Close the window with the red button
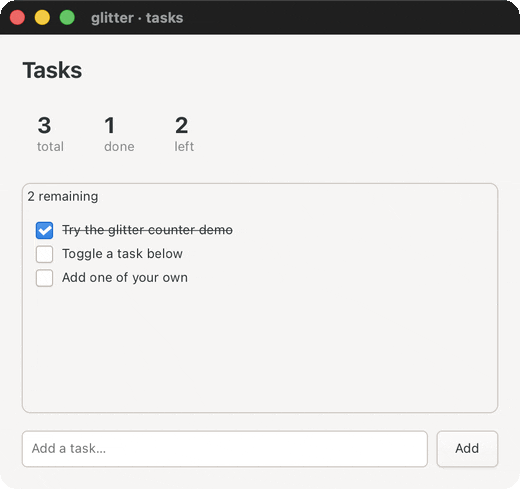Image resolution: width=520 pixels, height=489 pixels. (x=17, y=18)
